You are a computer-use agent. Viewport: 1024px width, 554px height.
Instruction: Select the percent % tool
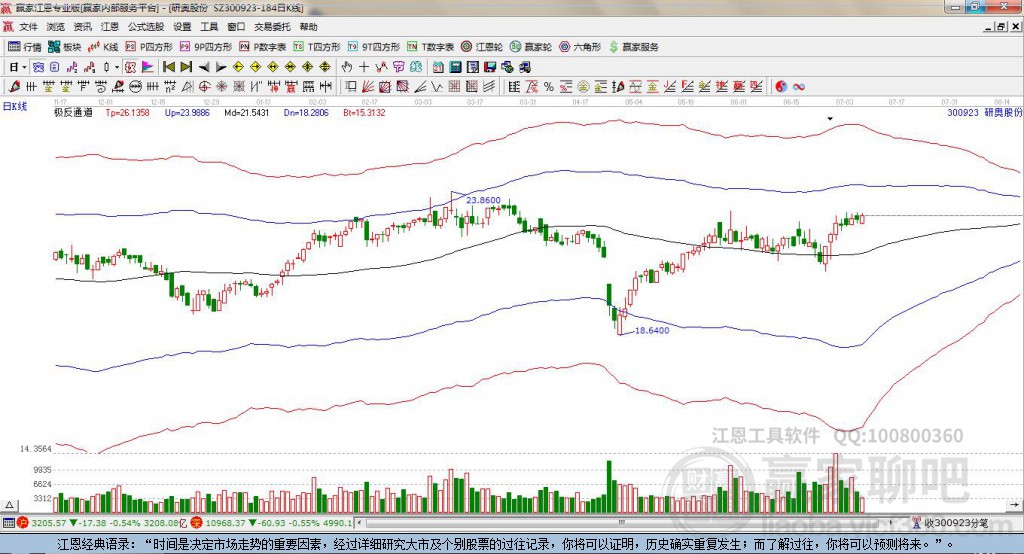tap(549, 86)
